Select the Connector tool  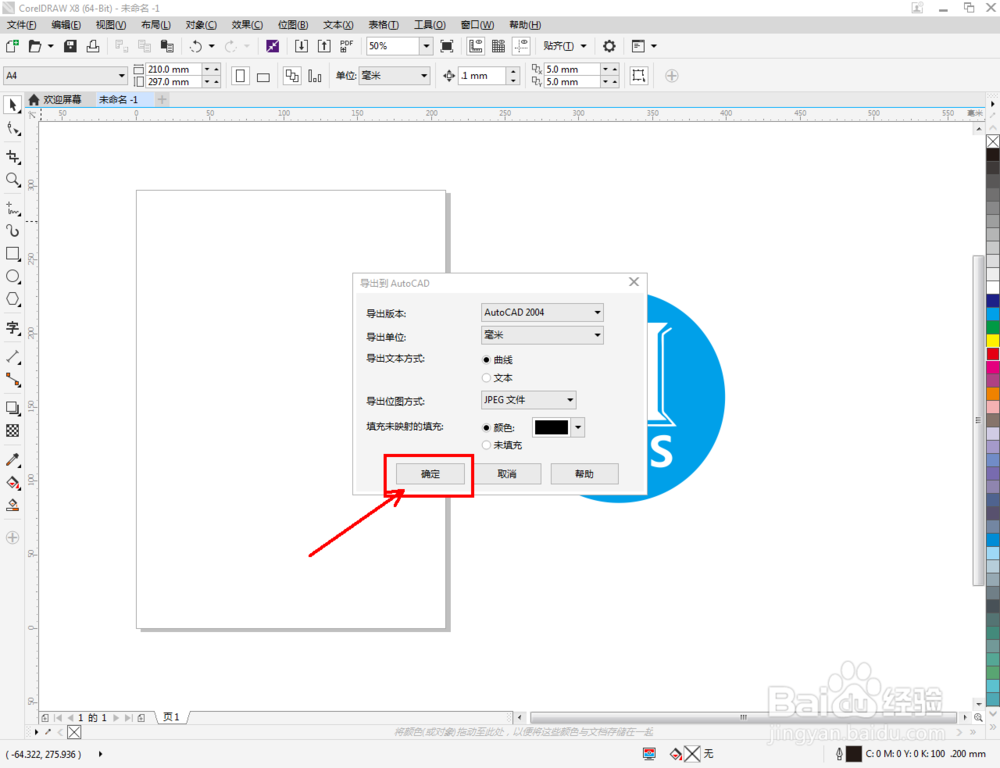13,380
